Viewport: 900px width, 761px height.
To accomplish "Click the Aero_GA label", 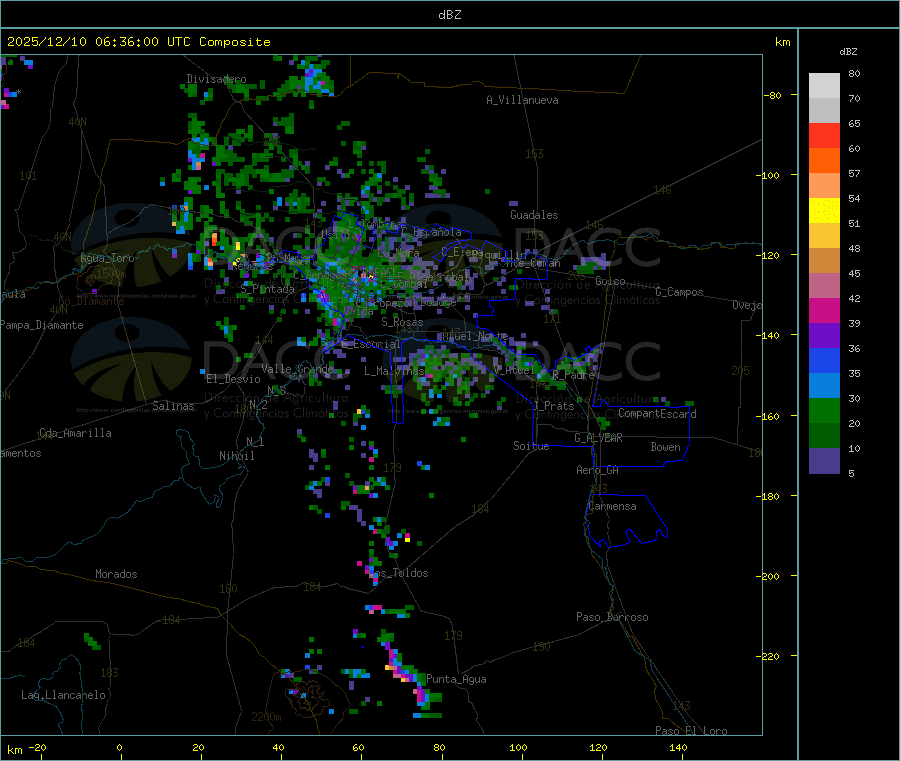I will [598, 470].
